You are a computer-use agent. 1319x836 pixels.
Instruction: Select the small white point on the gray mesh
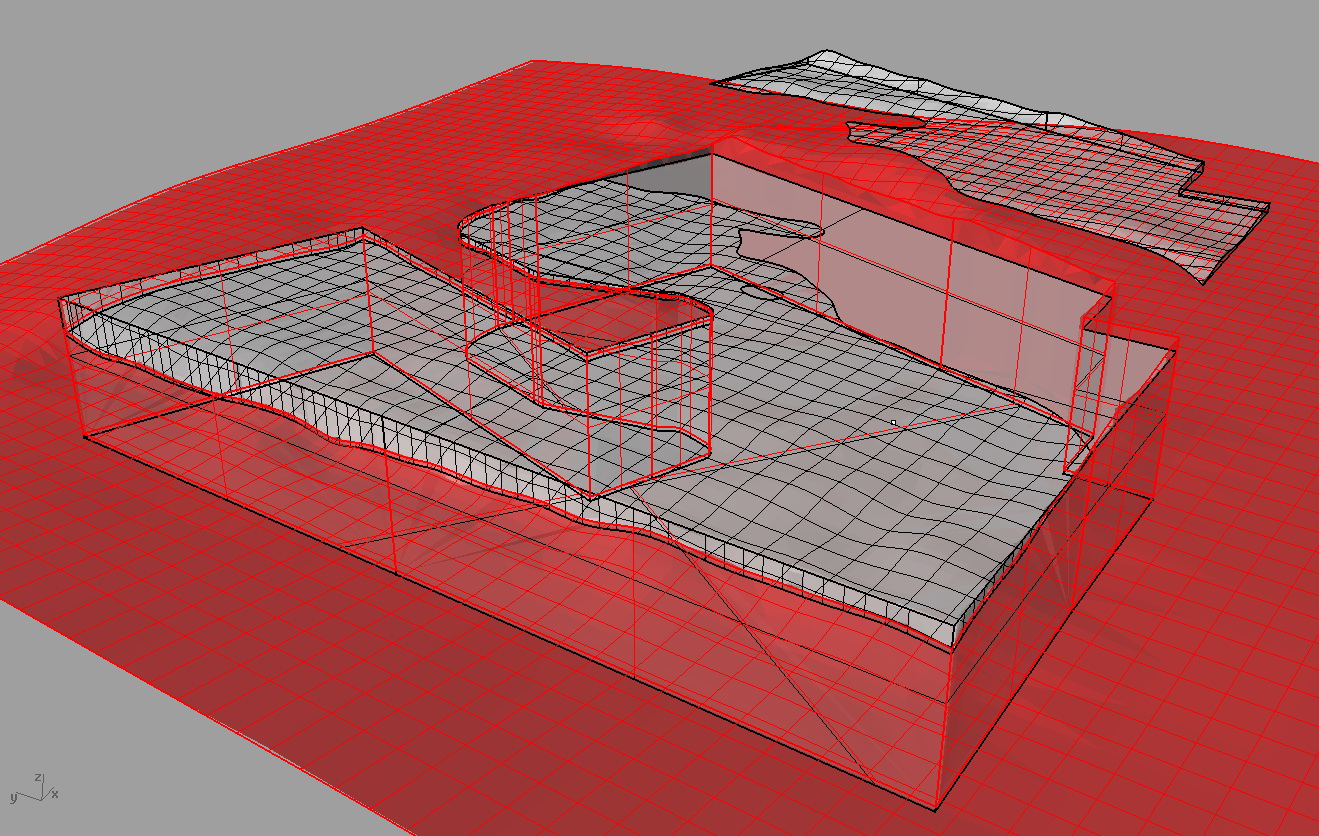[x=894, y=423]
